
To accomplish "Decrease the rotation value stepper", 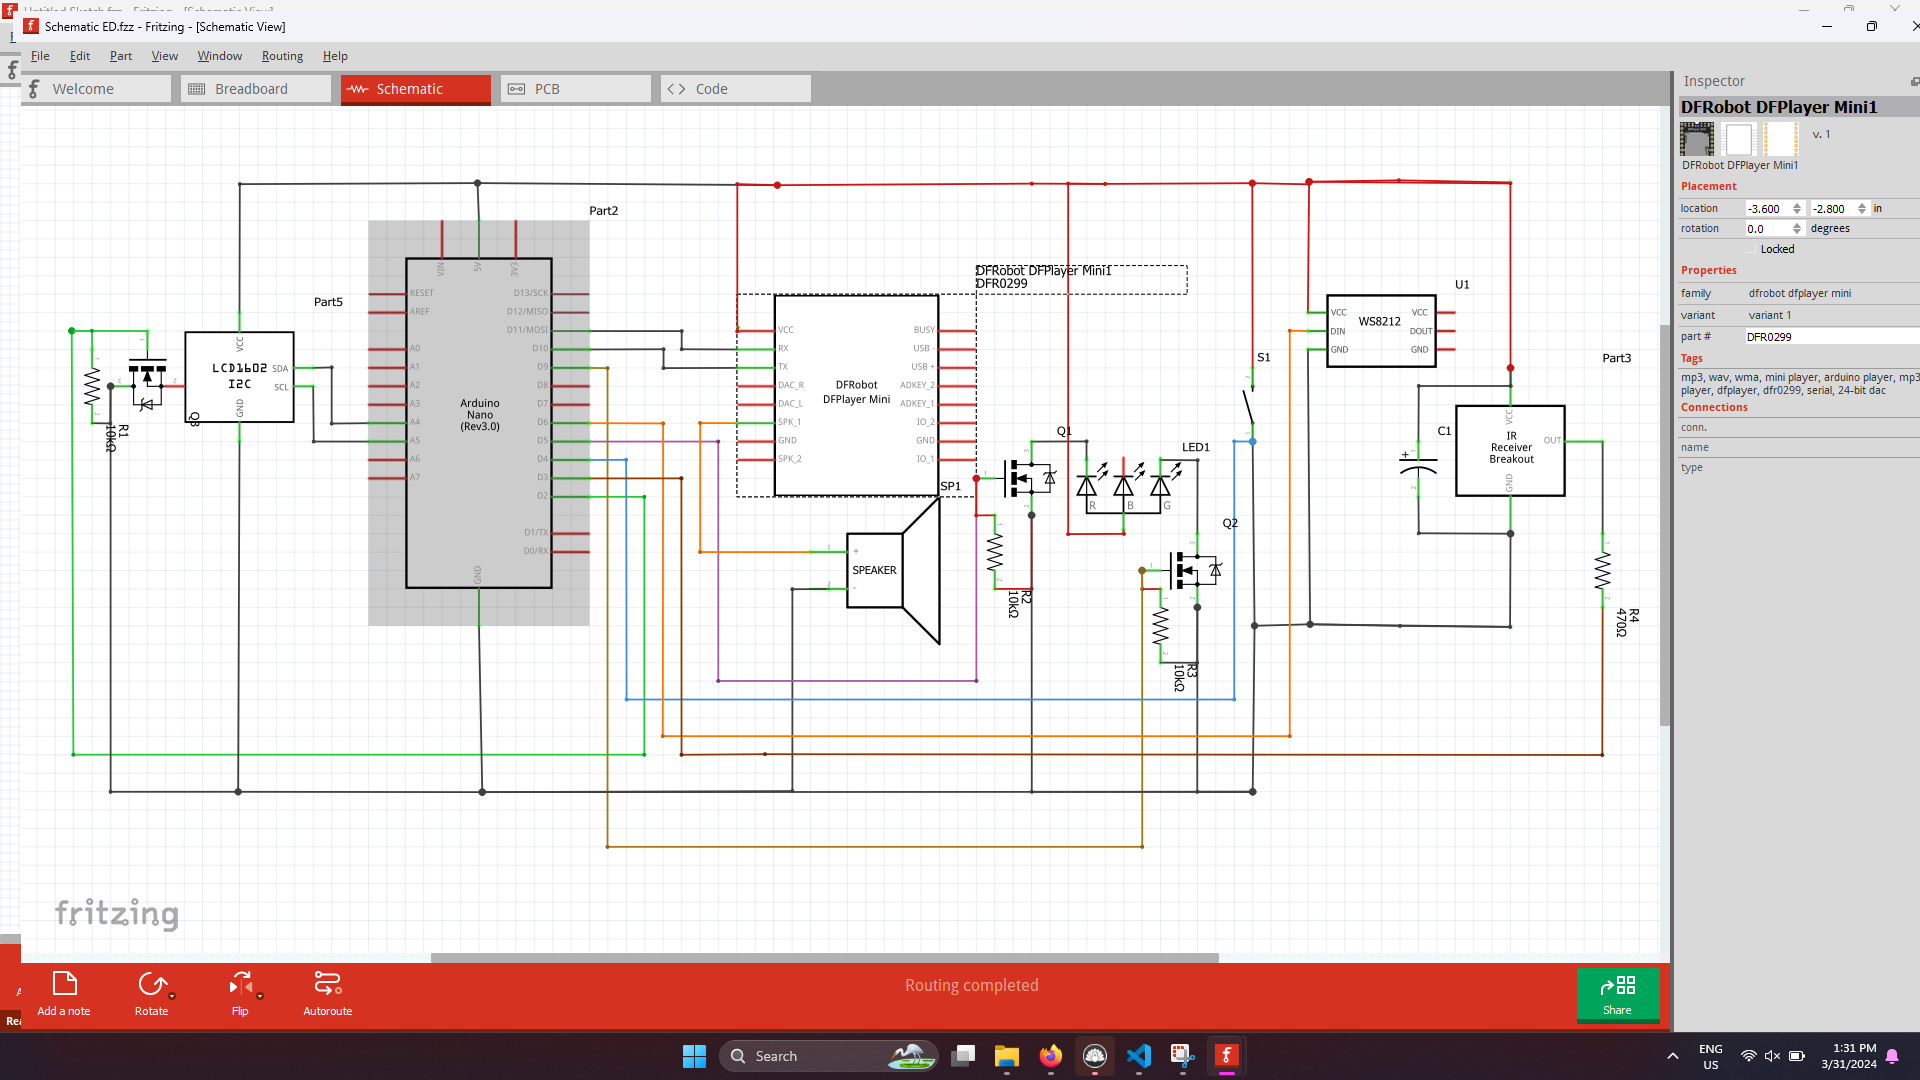I will click(x=1797, y=233).
